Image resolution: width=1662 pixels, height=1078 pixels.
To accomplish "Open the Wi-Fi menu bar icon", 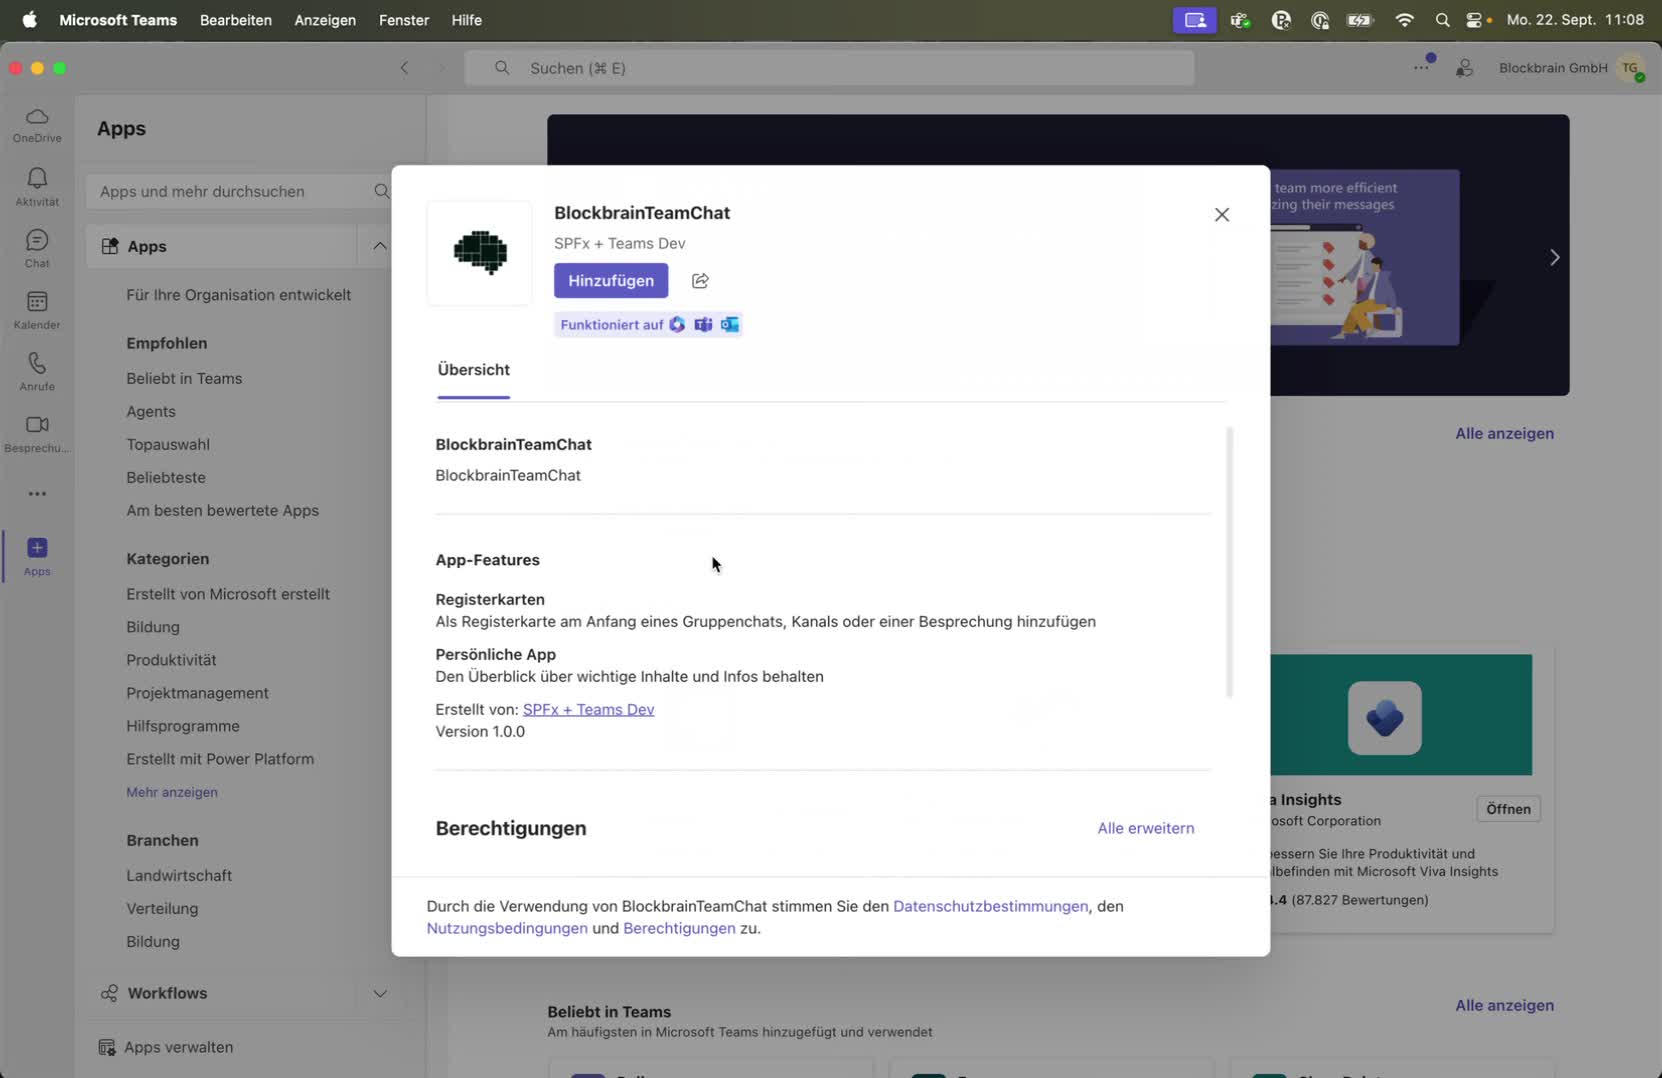I will [1404, 20].
